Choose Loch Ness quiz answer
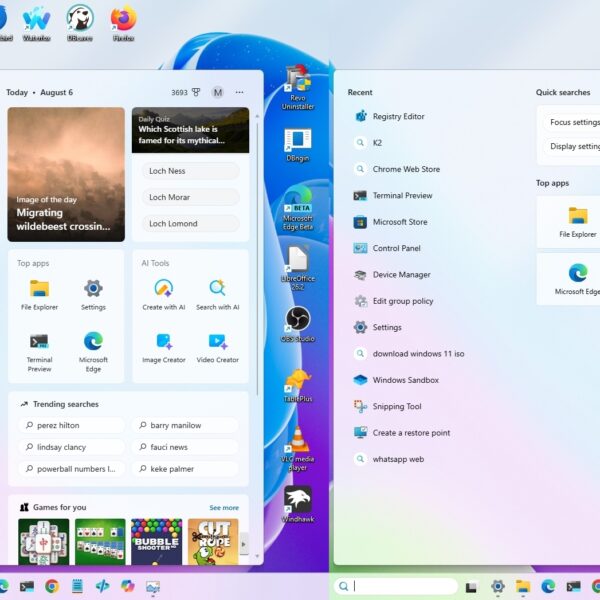600x600 pixels. 191,171
